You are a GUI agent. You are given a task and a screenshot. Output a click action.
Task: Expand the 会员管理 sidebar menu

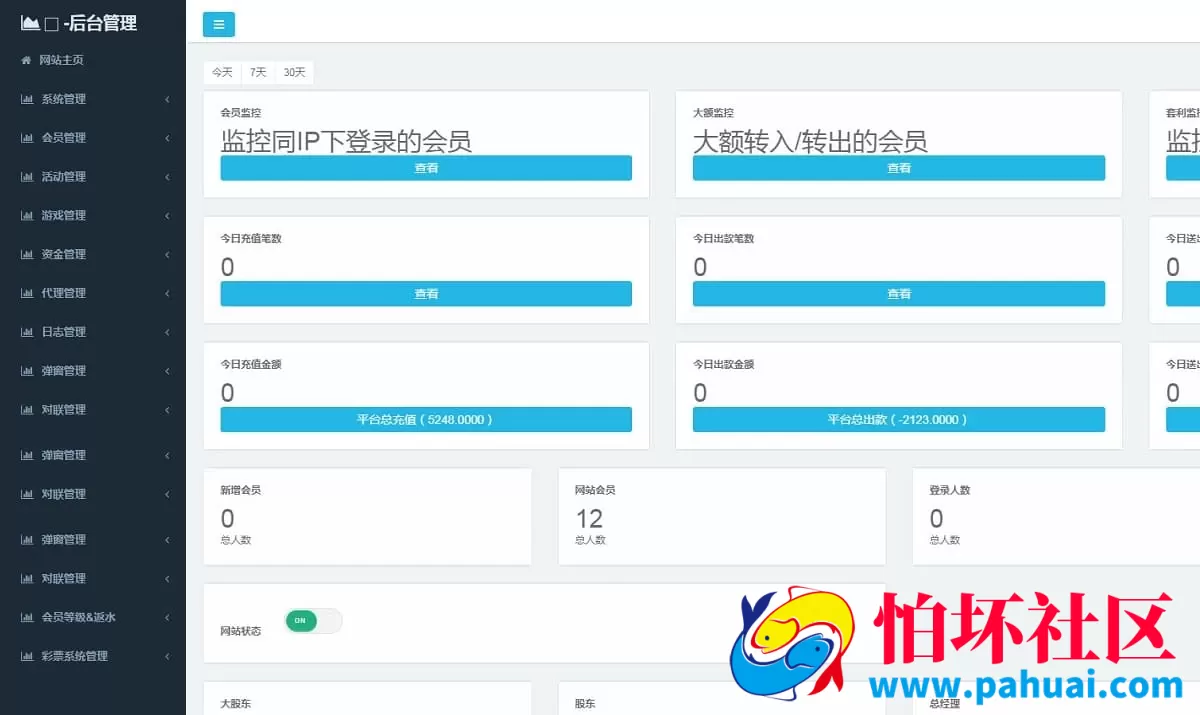tap(90, 138)
